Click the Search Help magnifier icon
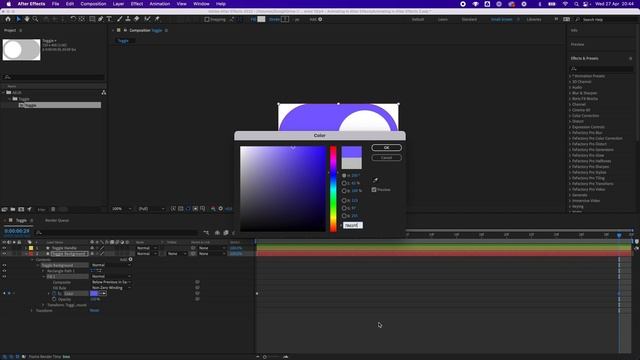 point(578,20)
